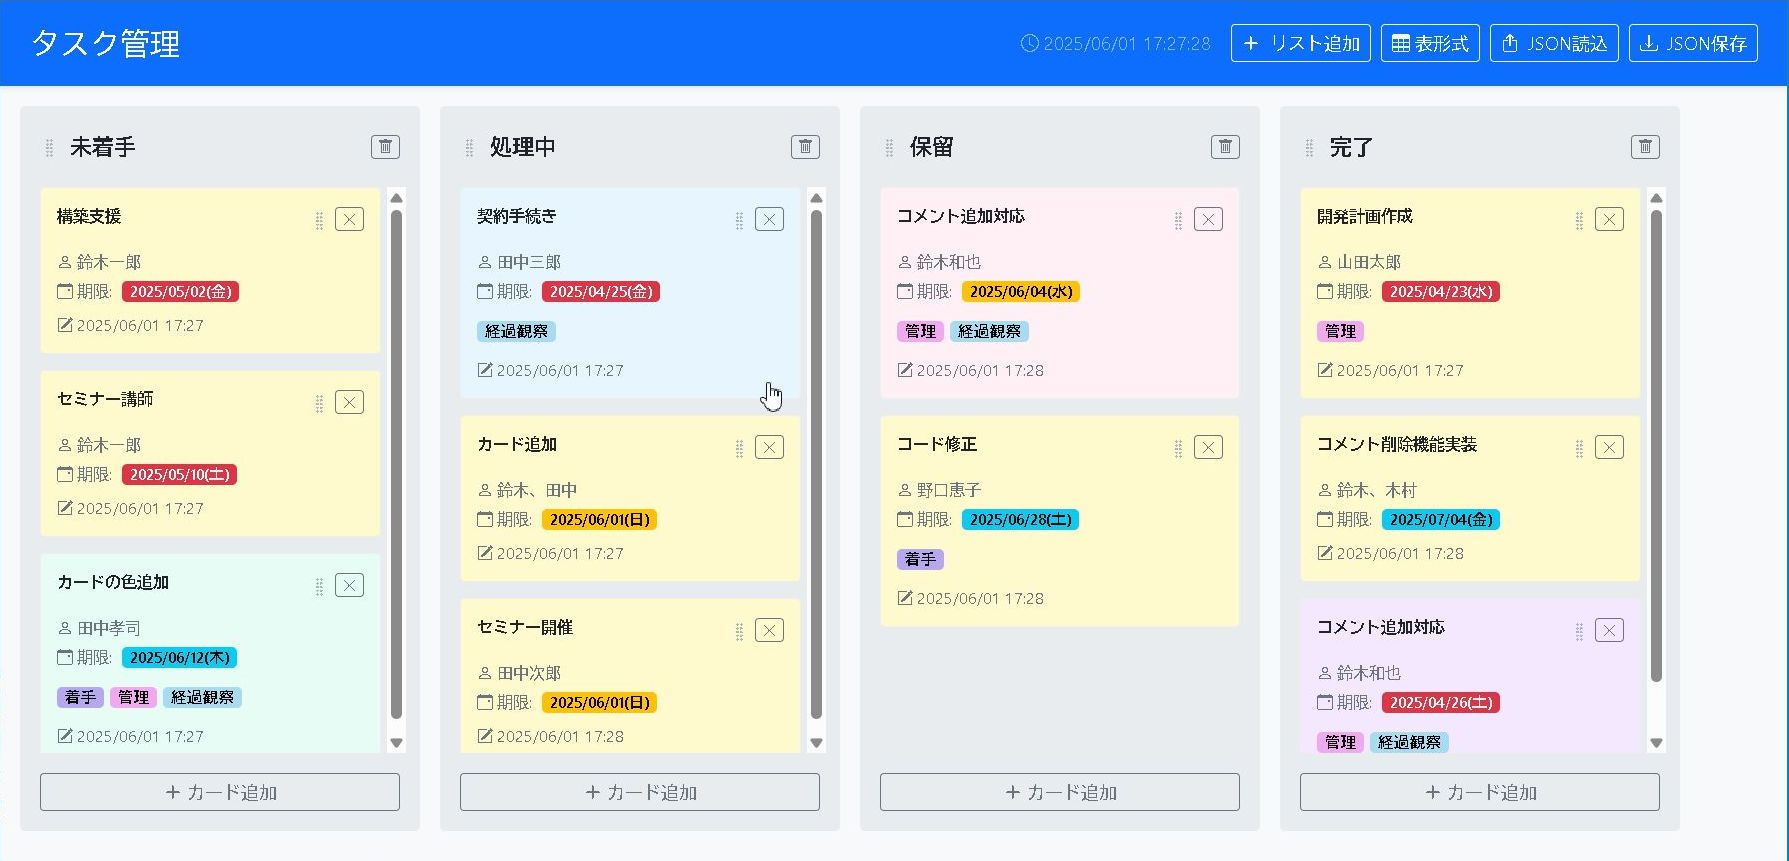Remove the コード修正 card with X
The height and width of the screenshot is (861, 1789).
coord(1208,447)
